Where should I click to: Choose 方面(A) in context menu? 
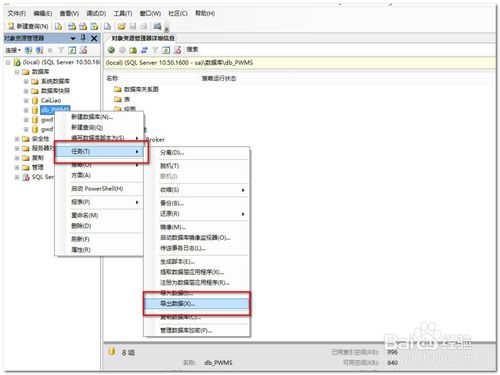click(x=99, y=175)
